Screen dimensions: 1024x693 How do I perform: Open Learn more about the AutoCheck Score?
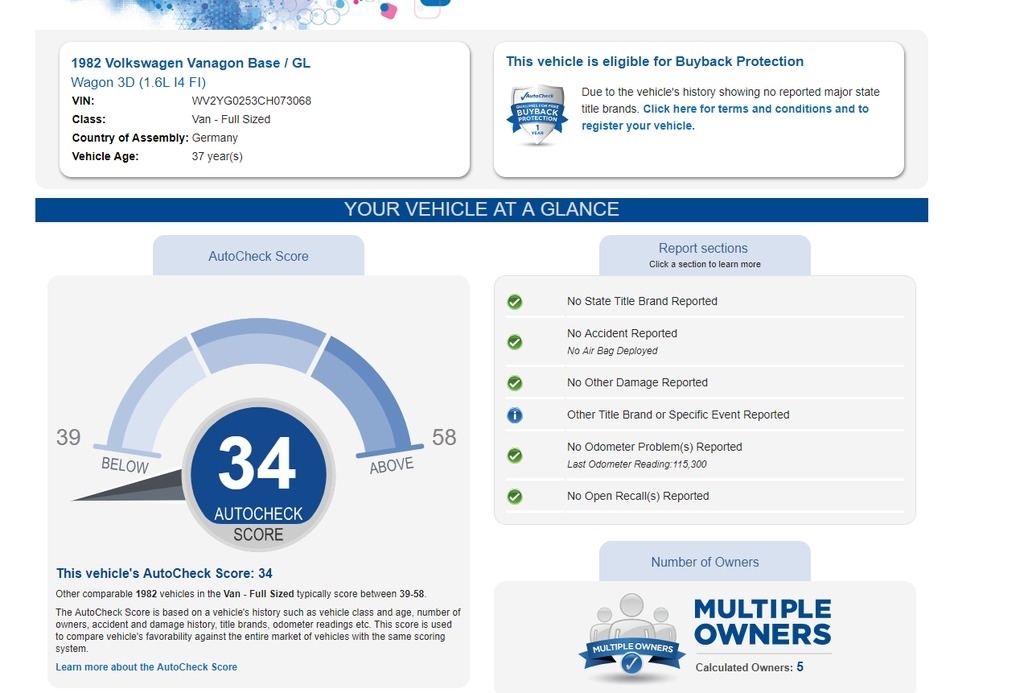pos(147,667)
